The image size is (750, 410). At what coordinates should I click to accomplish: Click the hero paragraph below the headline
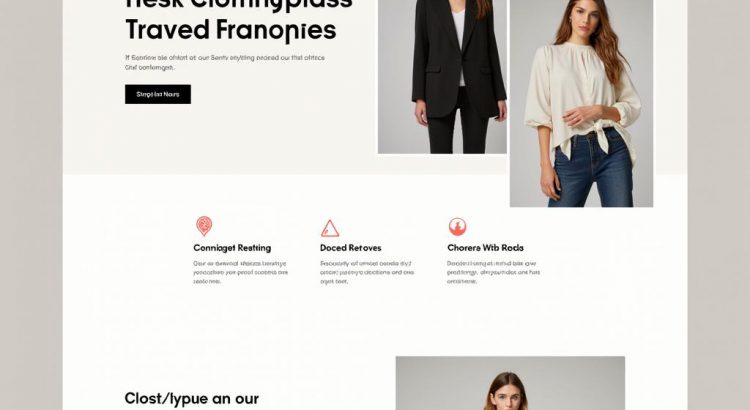click(225, 63)
